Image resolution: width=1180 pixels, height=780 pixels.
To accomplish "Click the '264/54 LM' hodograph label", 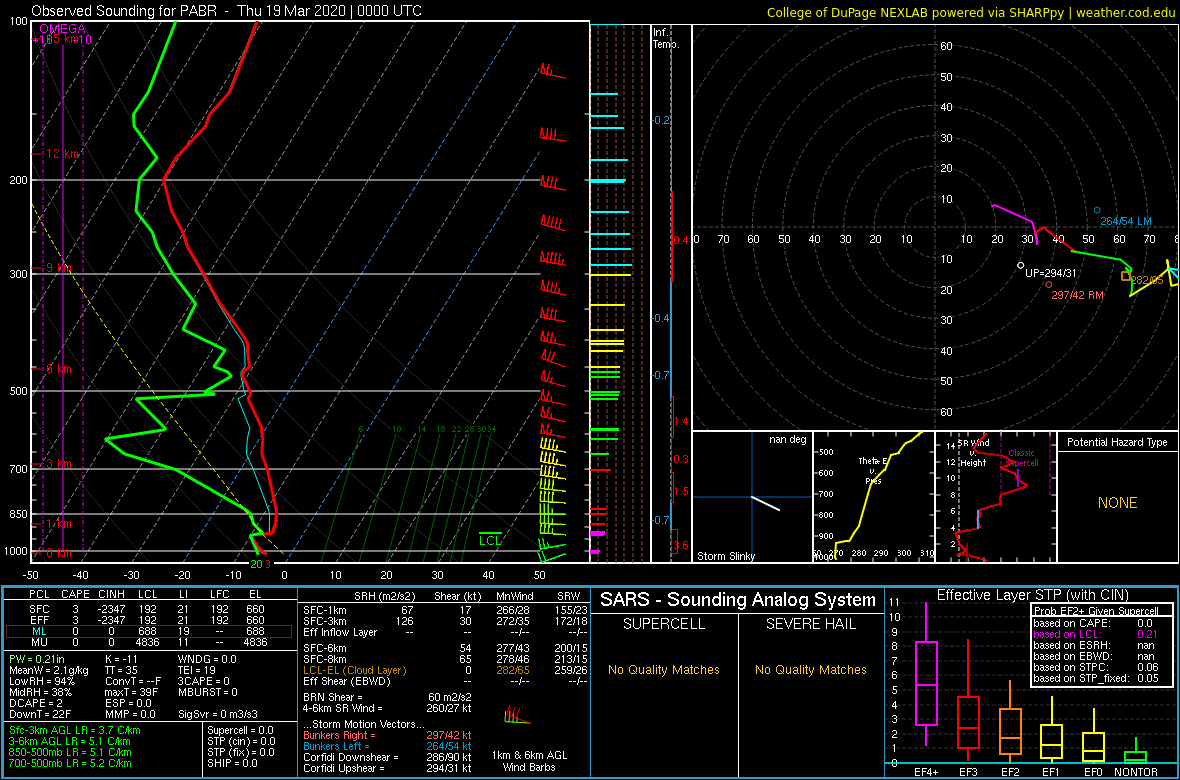I will click(x=1126, y=221).
